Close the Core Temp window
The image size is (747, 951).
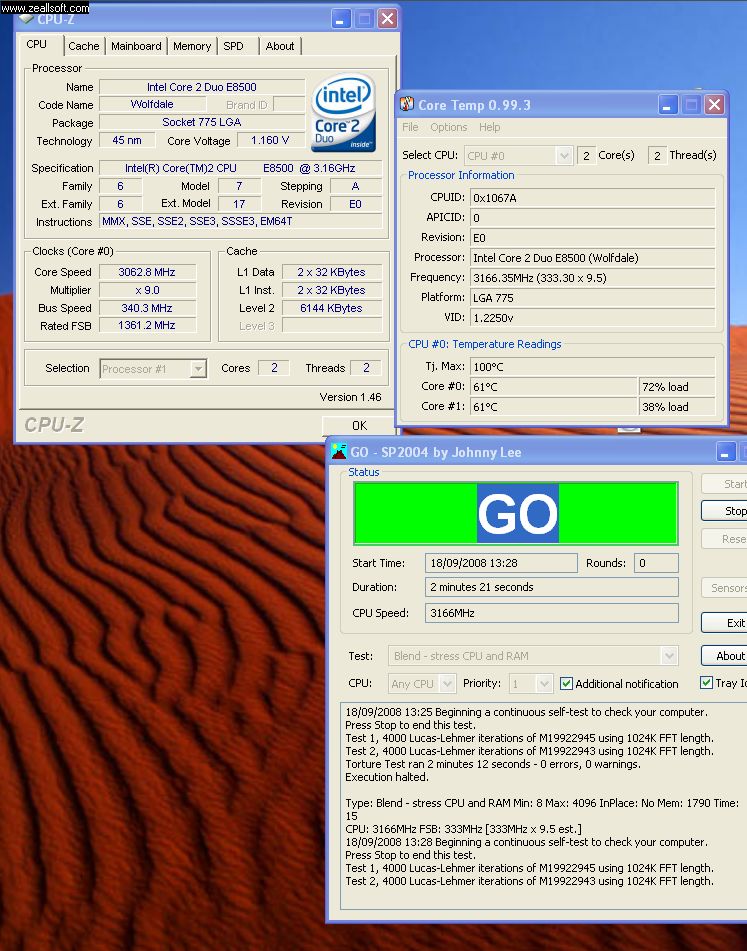[714, 105]
